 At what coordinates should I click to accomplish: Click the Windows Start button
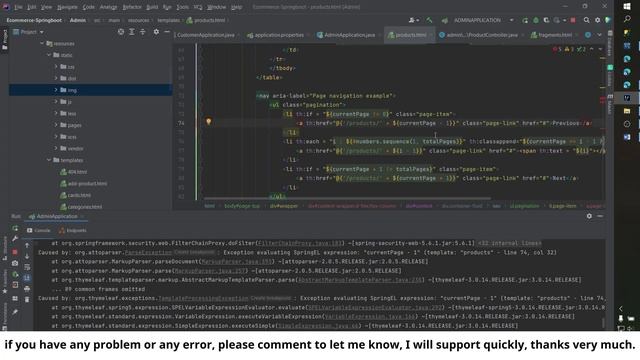point(627,7)
